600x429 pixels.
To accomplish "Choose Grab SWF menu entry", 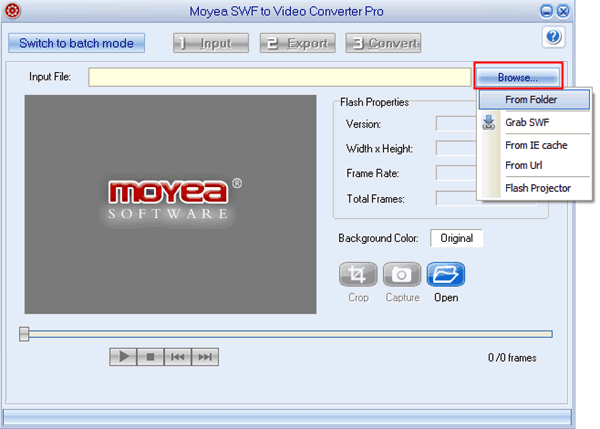I will click(536, 122).
